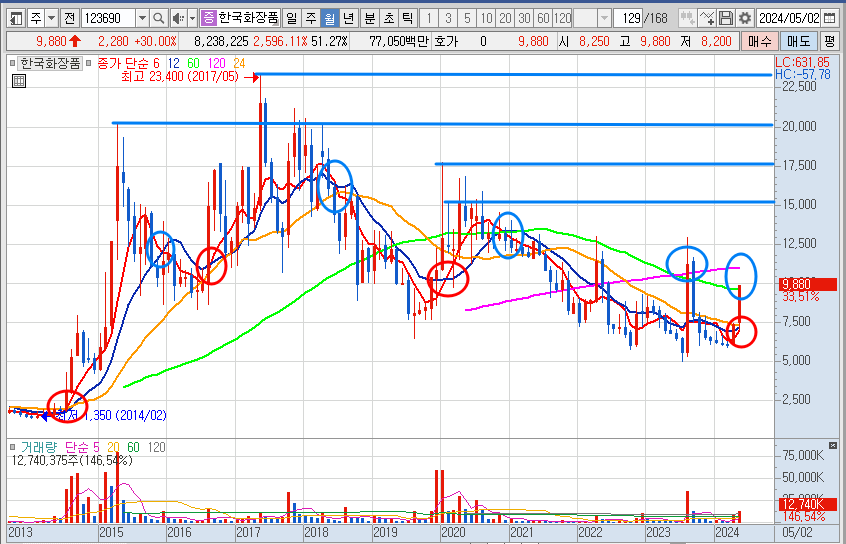Click the 최저 1,350 (2014/02) annotation

point(111,416)
